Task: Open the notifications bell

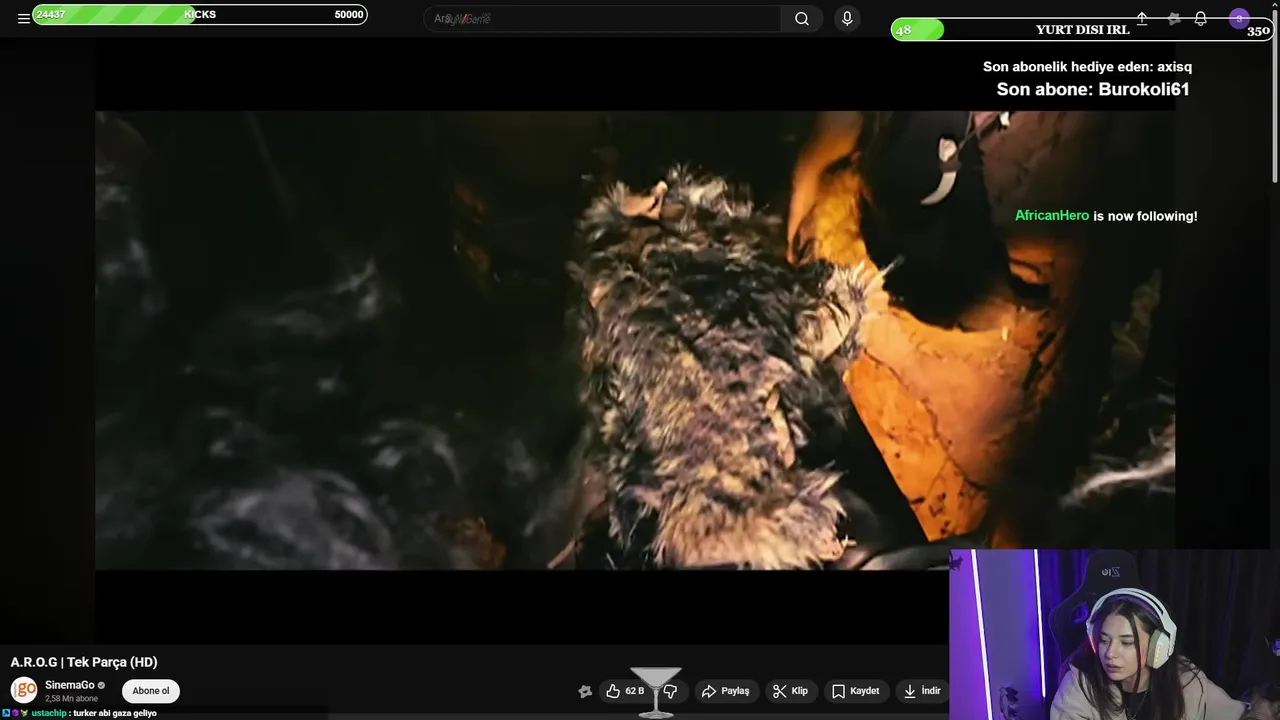Action: pos(1200,18)
